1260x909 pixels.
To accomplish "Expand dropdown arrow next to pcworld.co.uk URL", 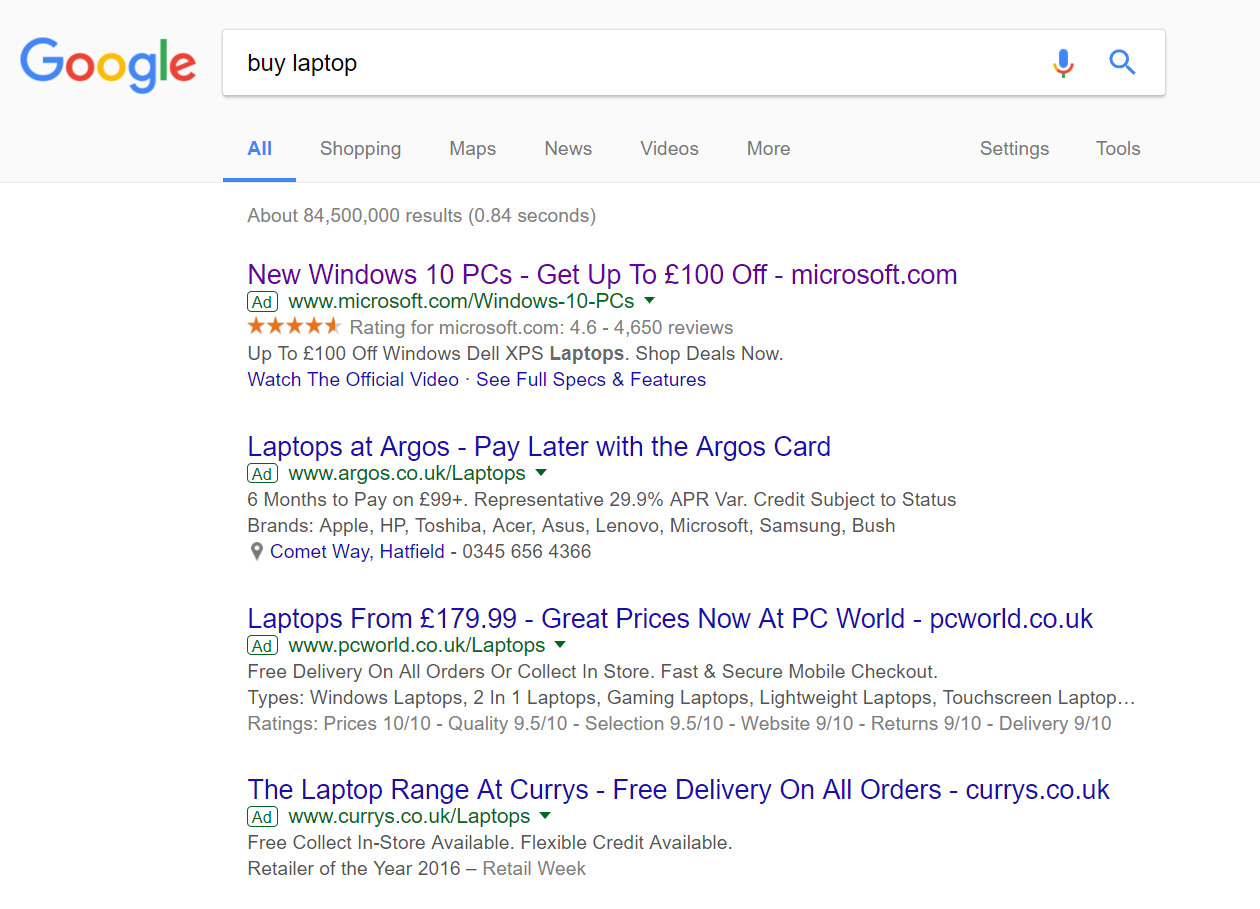I will (x=560, y=645).
